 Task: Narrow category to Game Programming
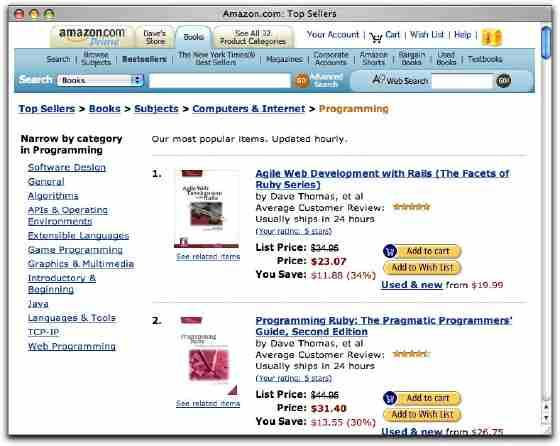point(75,250)
